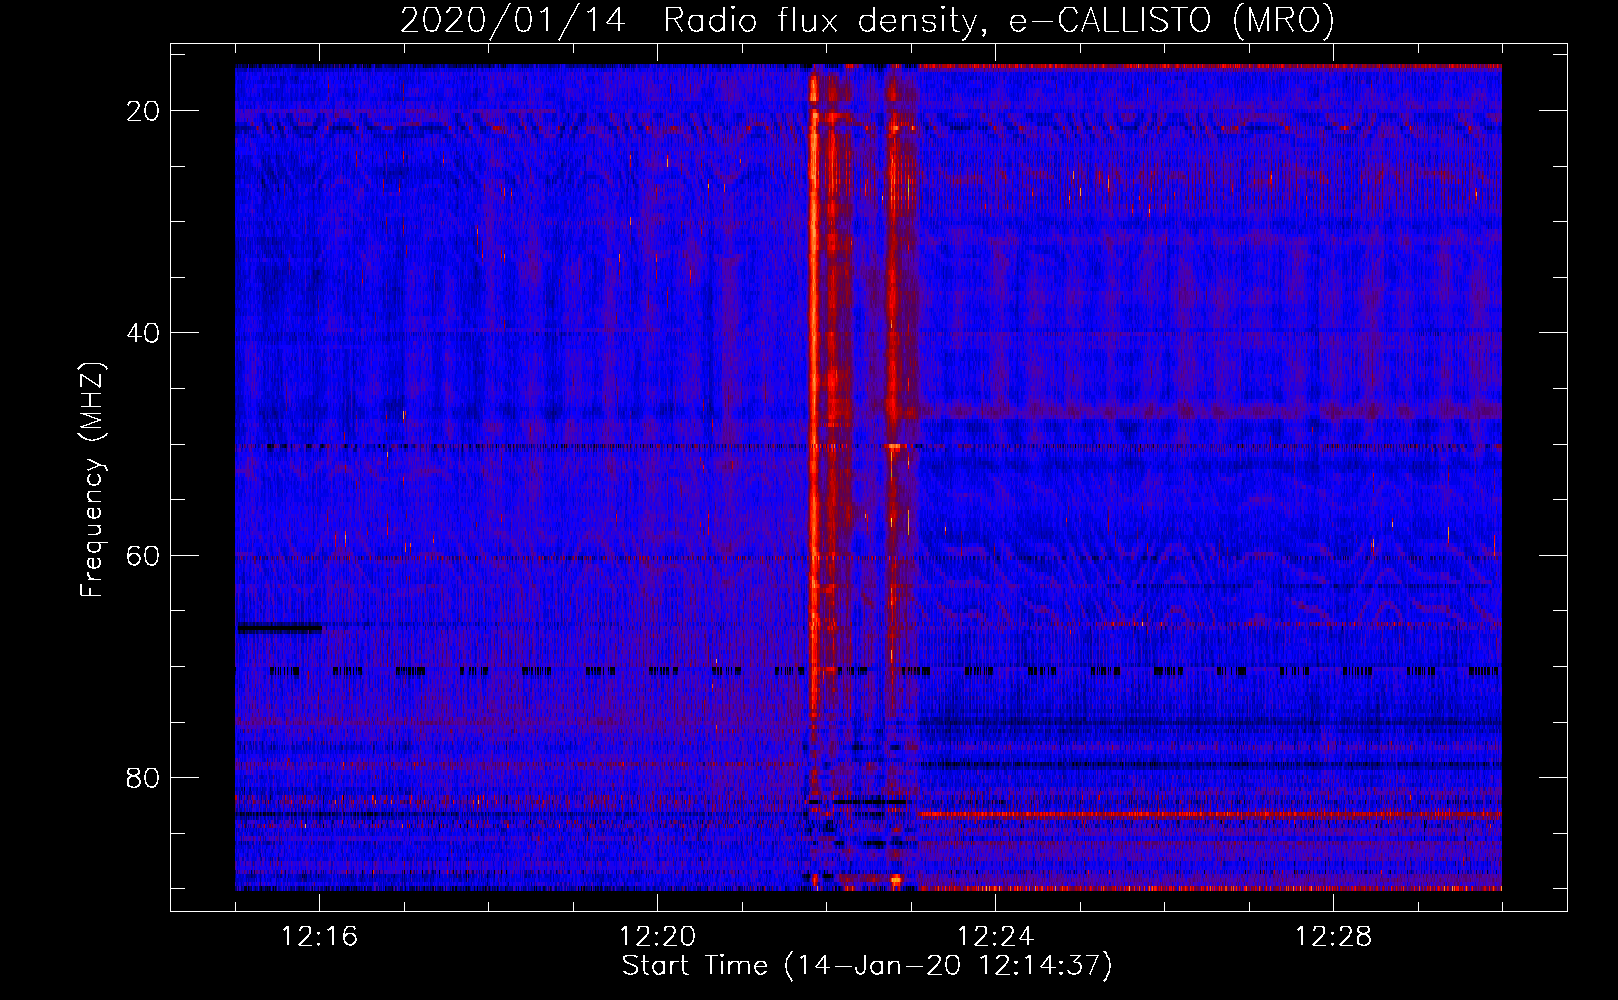Click the 40 MHz frequency tick label
The height and width of the screenshot is (1000, 1618).
(x=143, y=333)
